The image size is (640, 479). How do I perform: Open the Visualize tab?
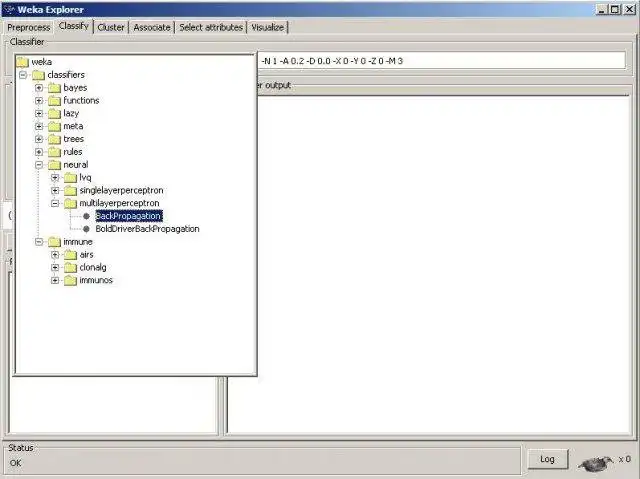[x=267, y=27]
